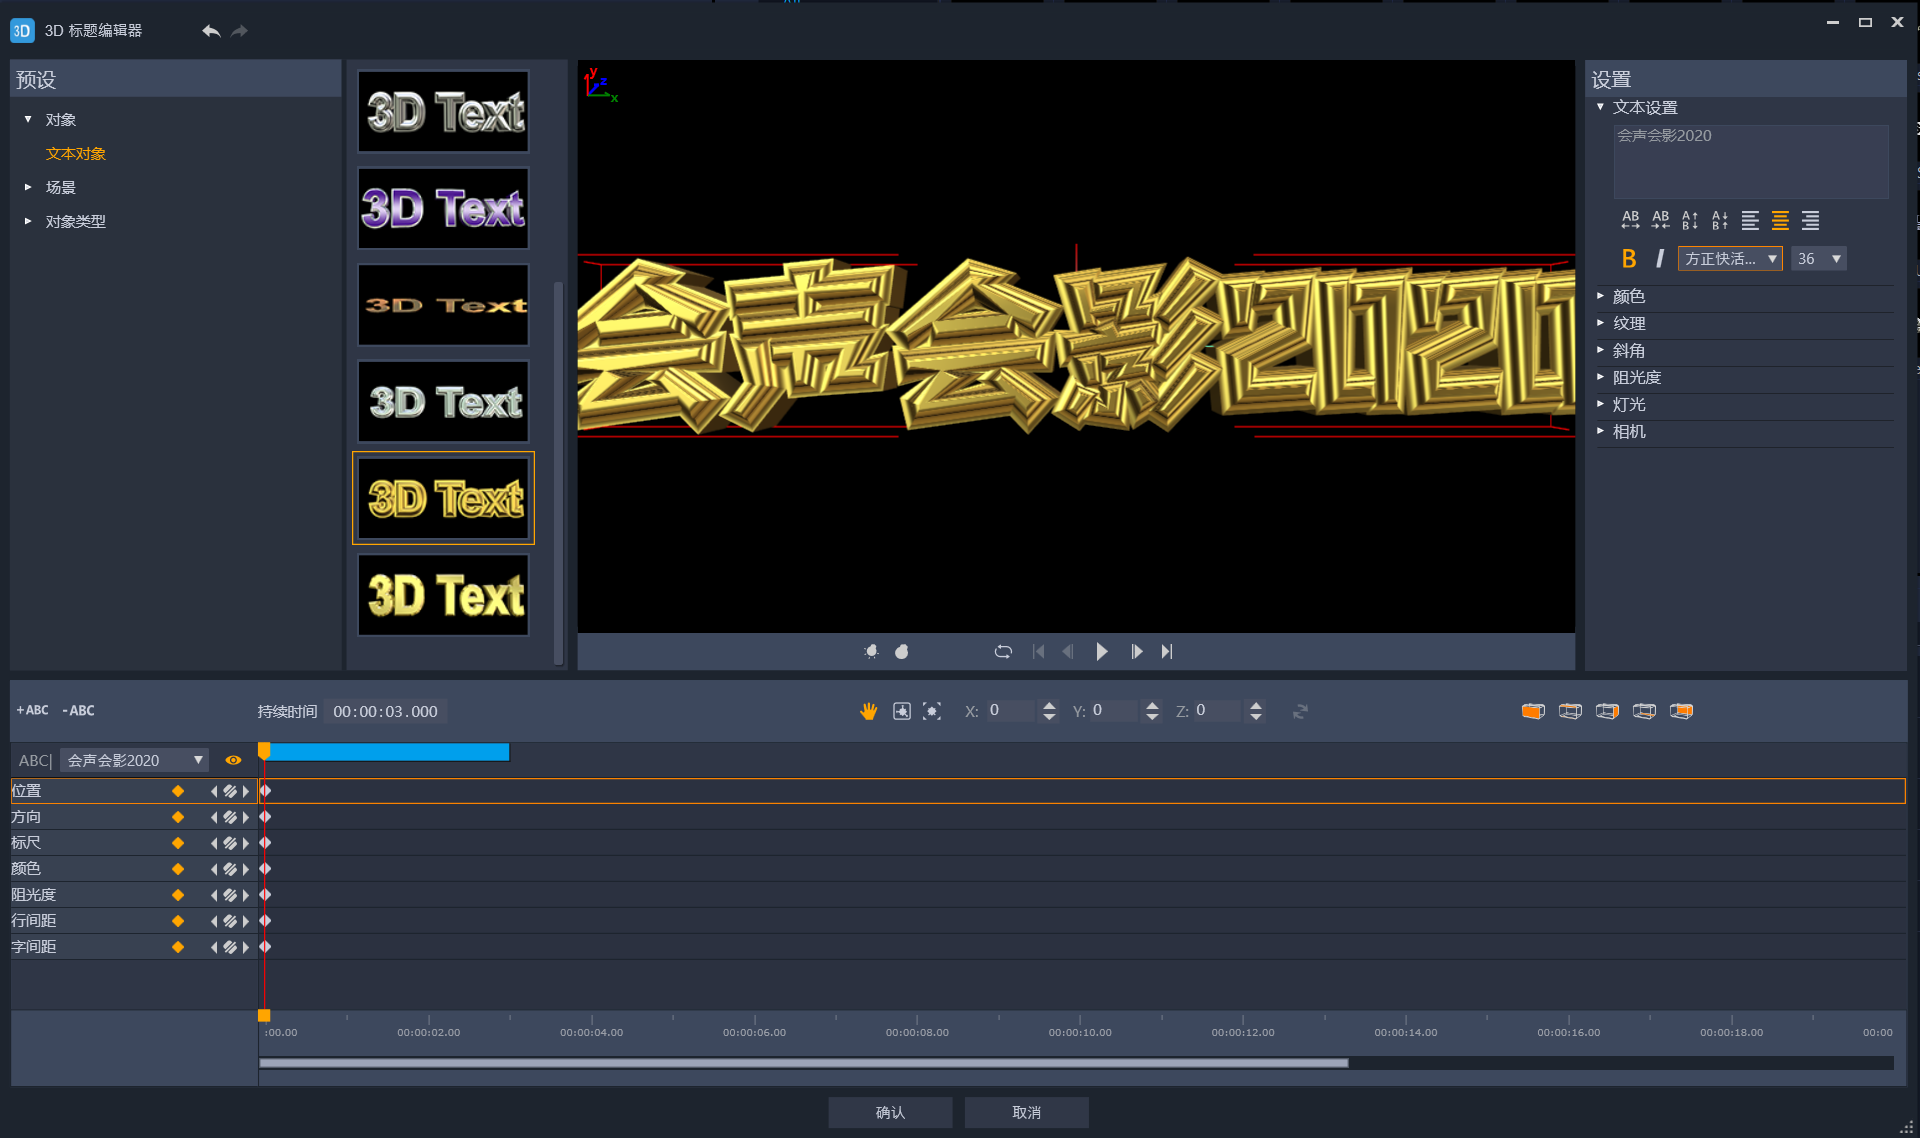Expand the 相机 settings section
Screen dimensions: 1920x1138
pos(1600,431)
